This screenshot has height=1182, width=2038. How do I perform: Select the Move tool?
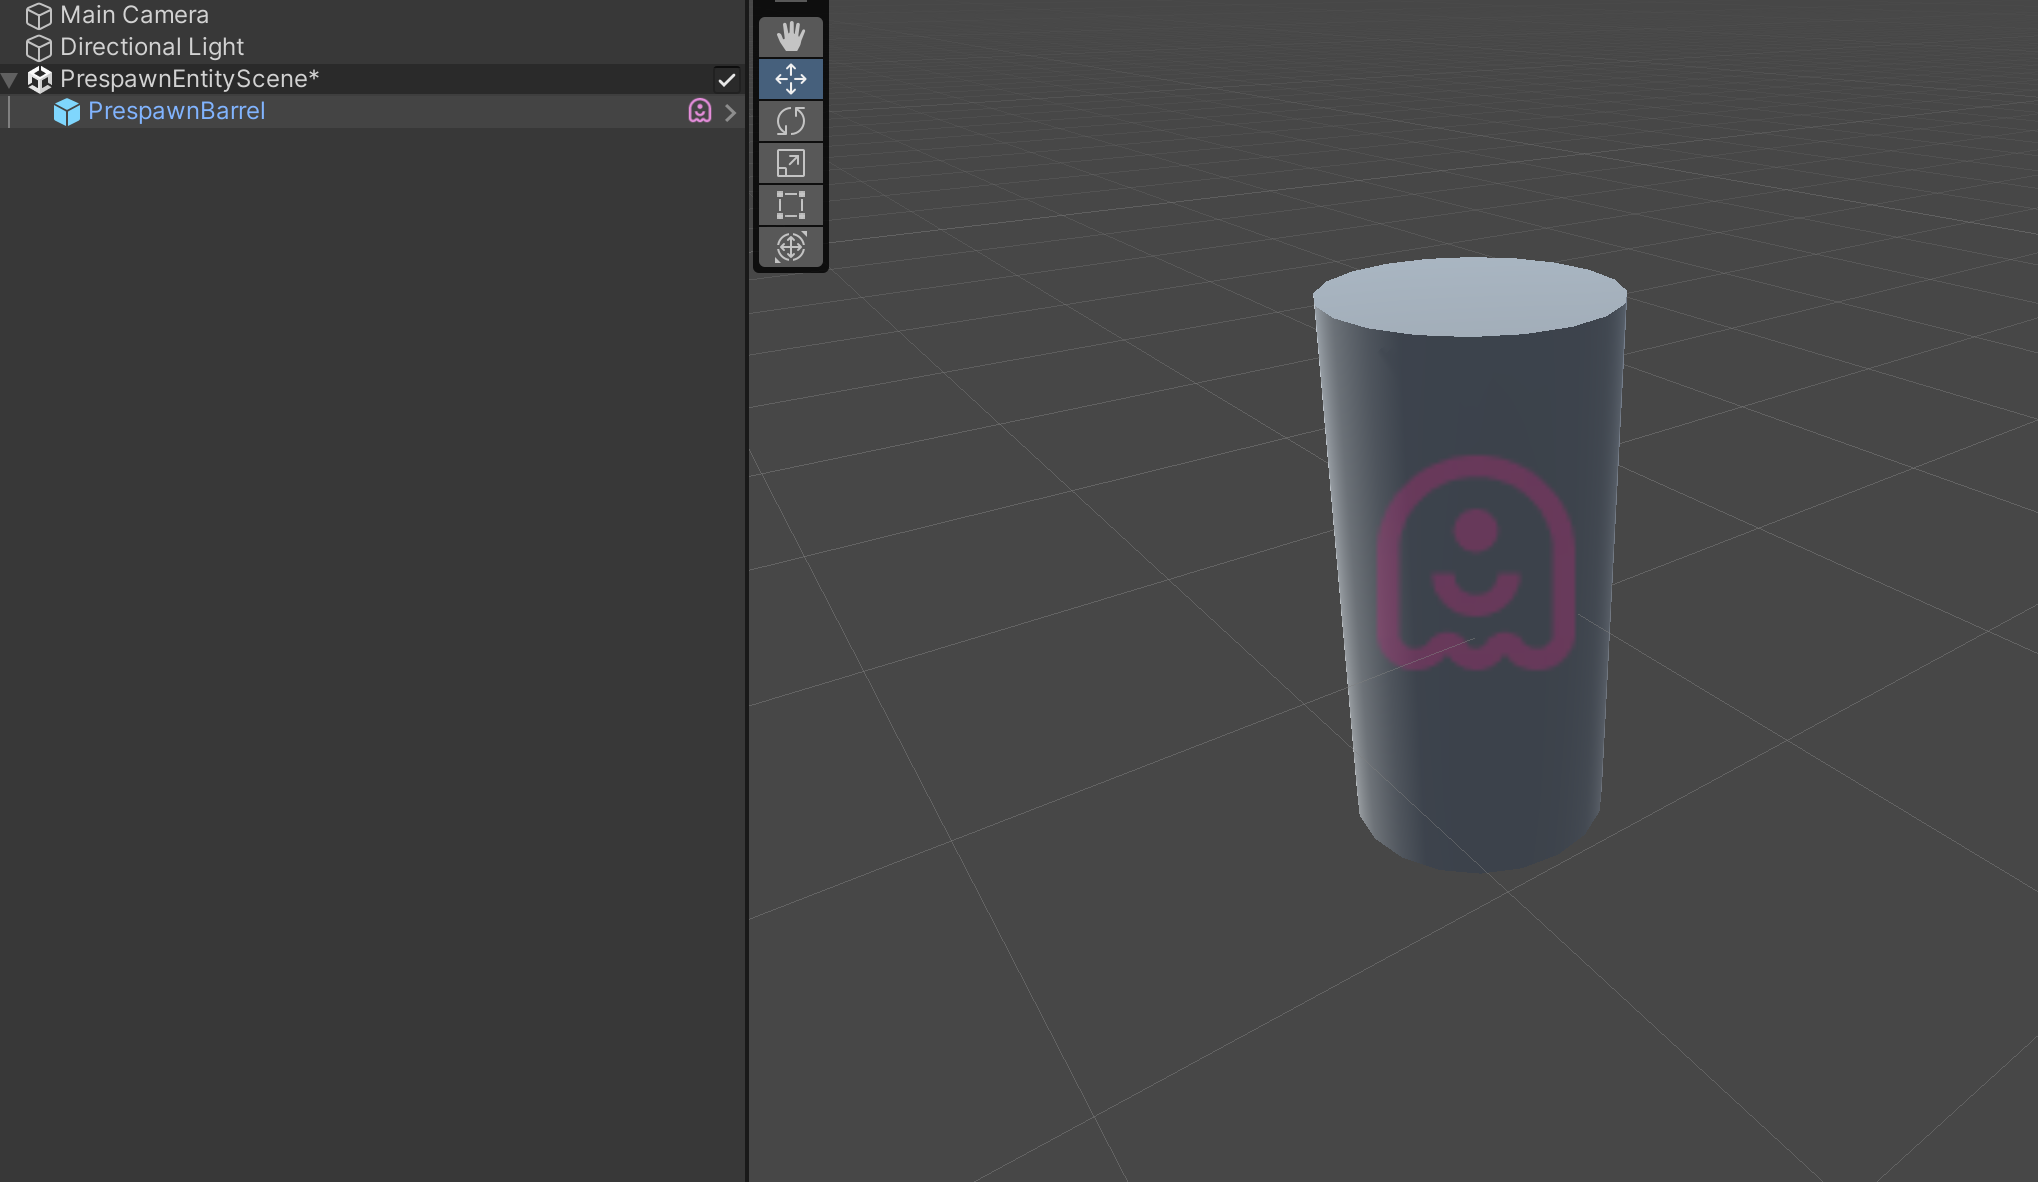pyautogui.click(x=790, y=79)
